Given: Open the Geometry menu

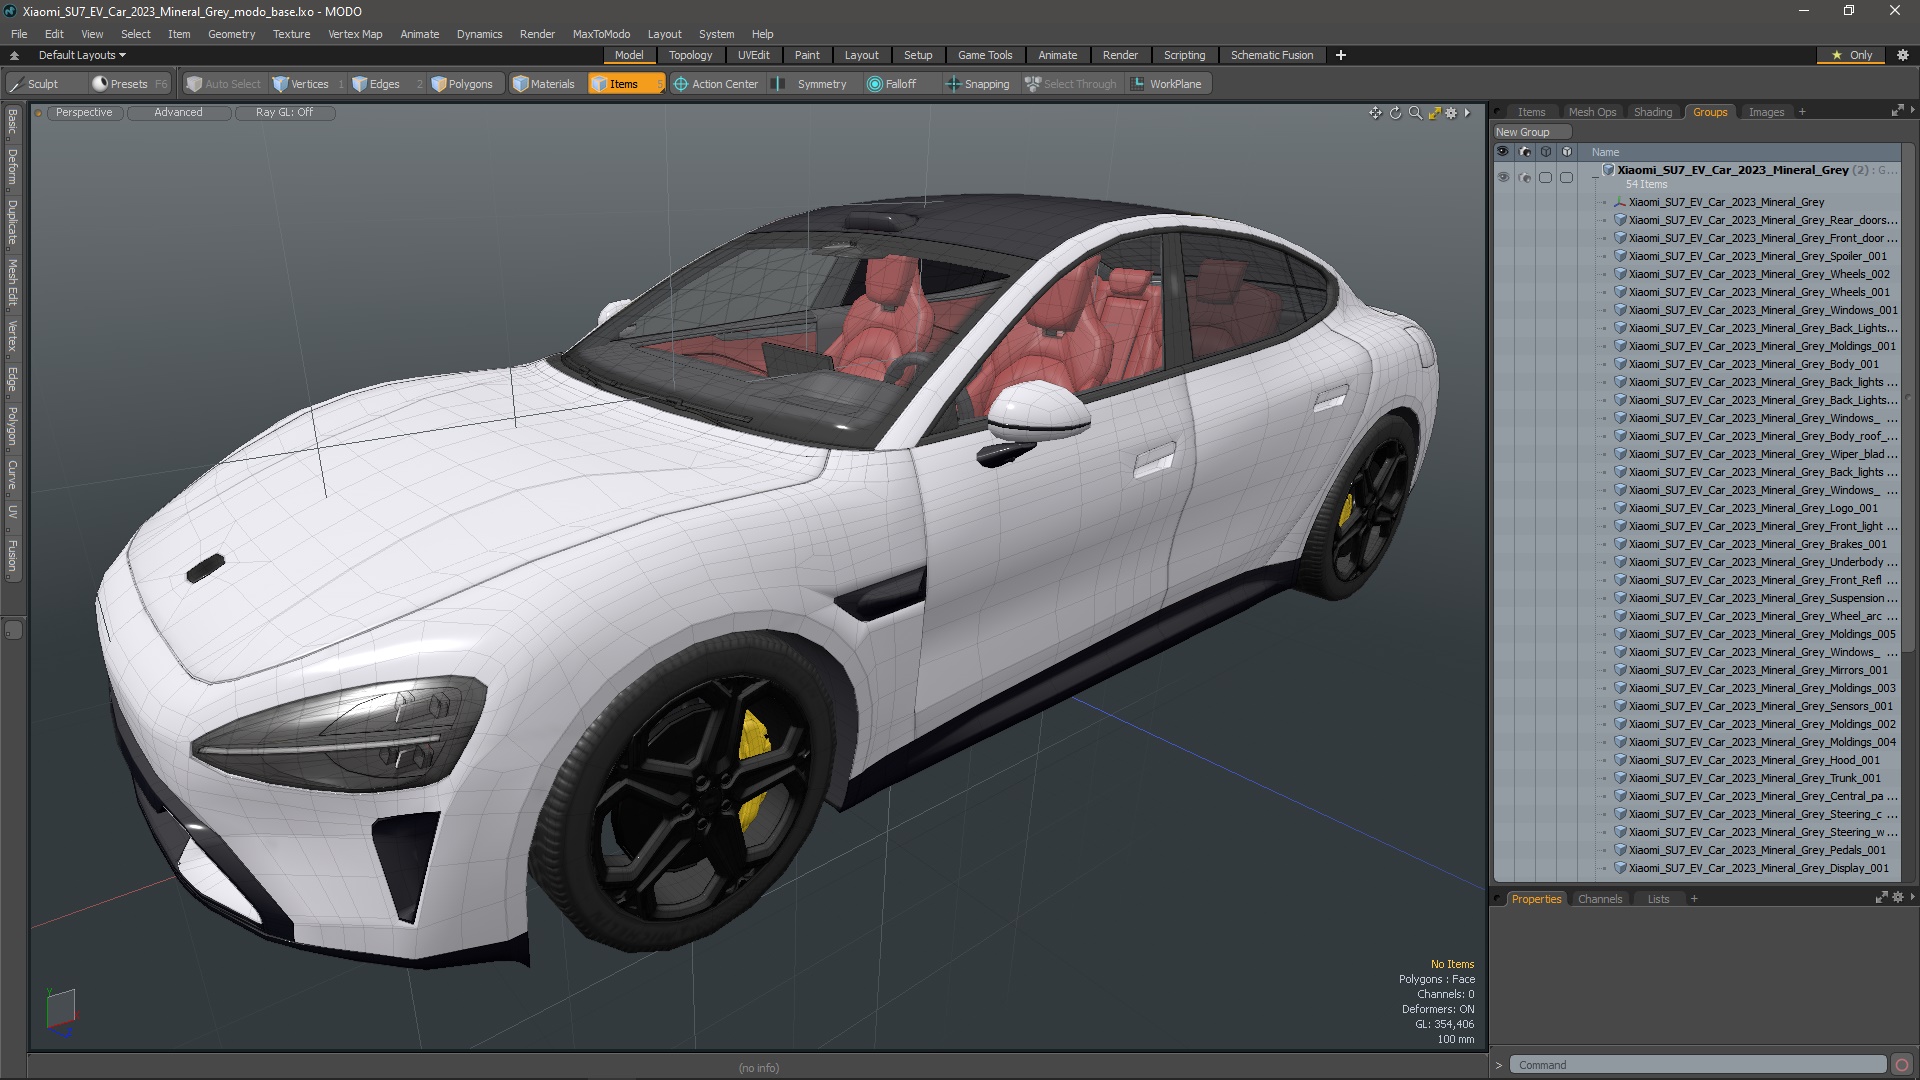Looking at the screenshot, I should point(231,34).
